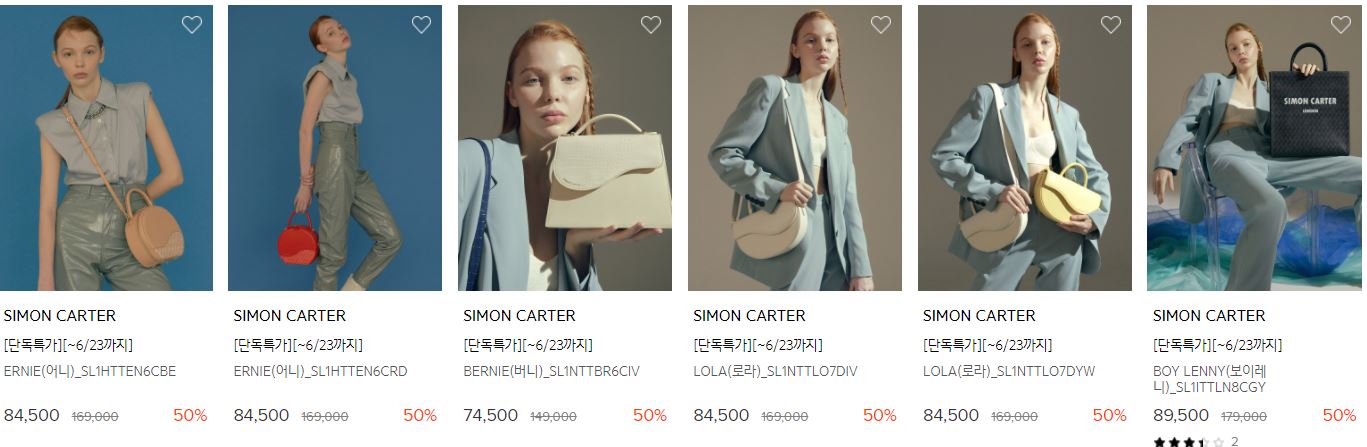Screen dimensions: 1367x447
Task: Click the LOLA(로라)_SL1NTTLO7DIV title
Action: point(775,371)
